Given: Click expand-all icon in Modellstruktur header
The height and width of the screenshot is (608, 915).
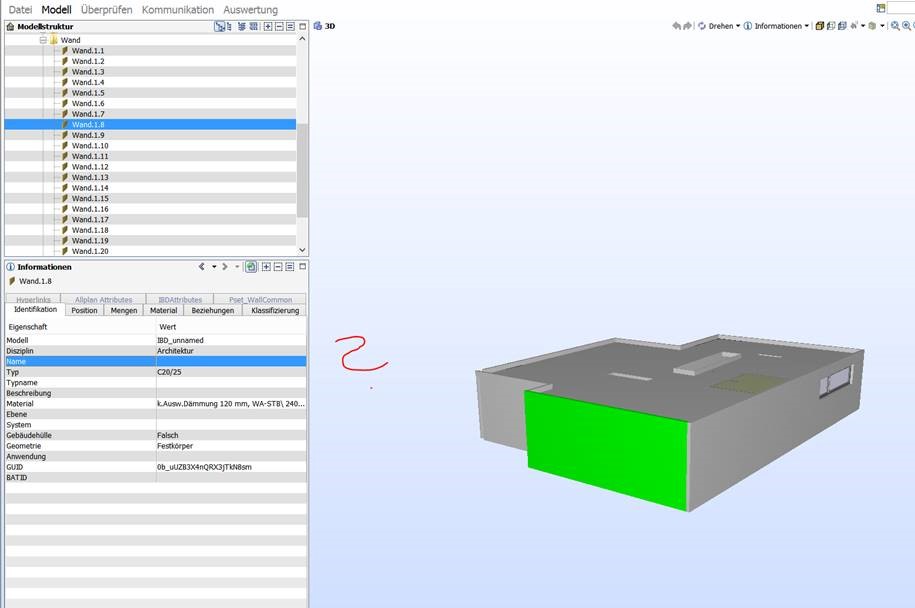Looking at the screenshot, I should coord(267,27).
